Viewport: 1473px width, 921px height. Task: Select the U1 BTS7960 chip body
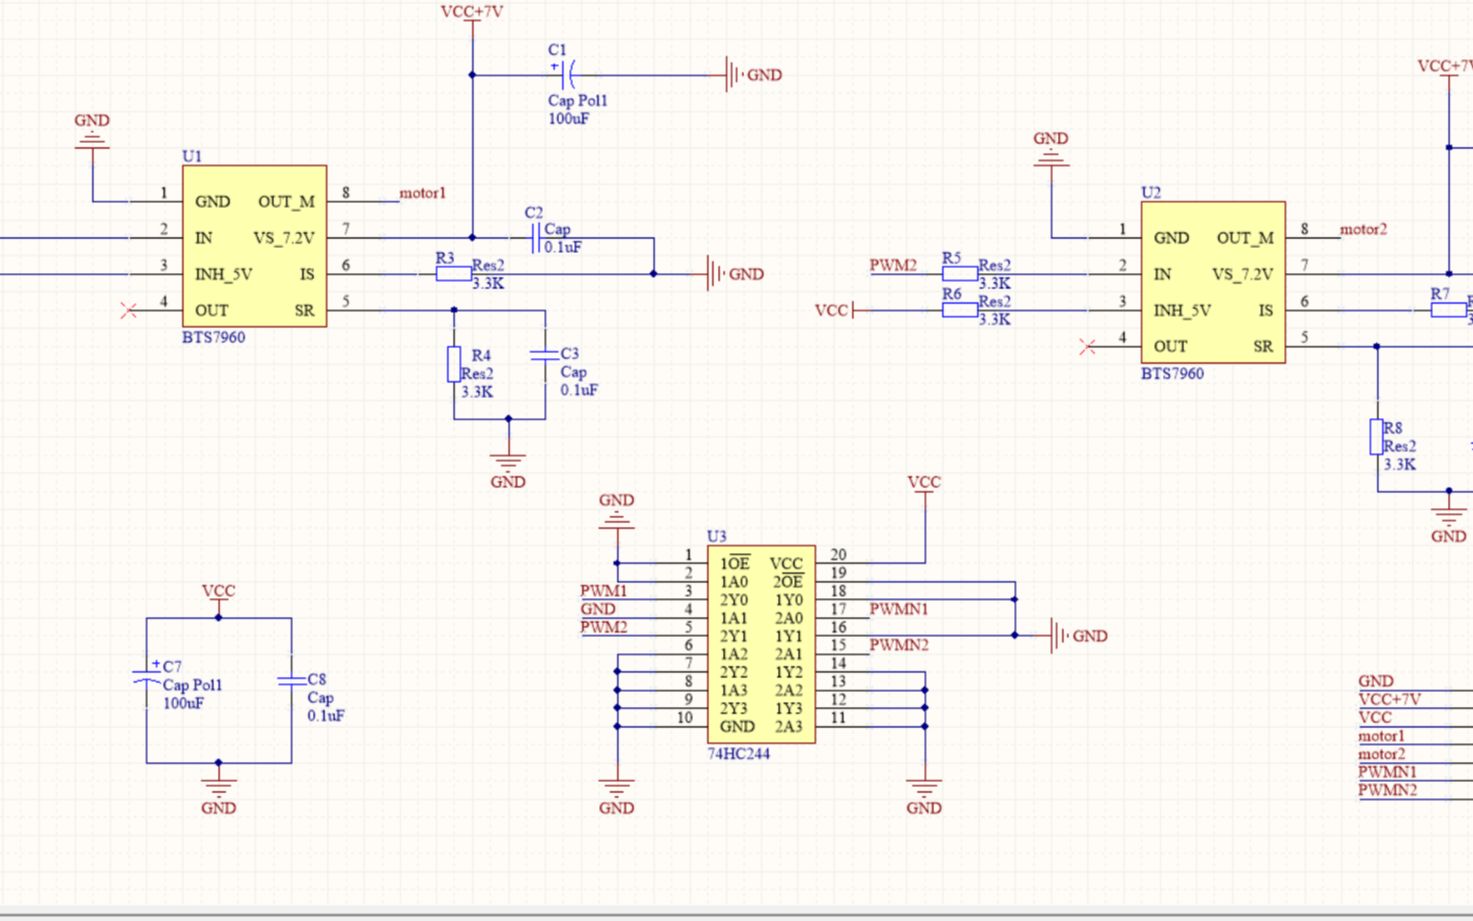click(254, 246)
